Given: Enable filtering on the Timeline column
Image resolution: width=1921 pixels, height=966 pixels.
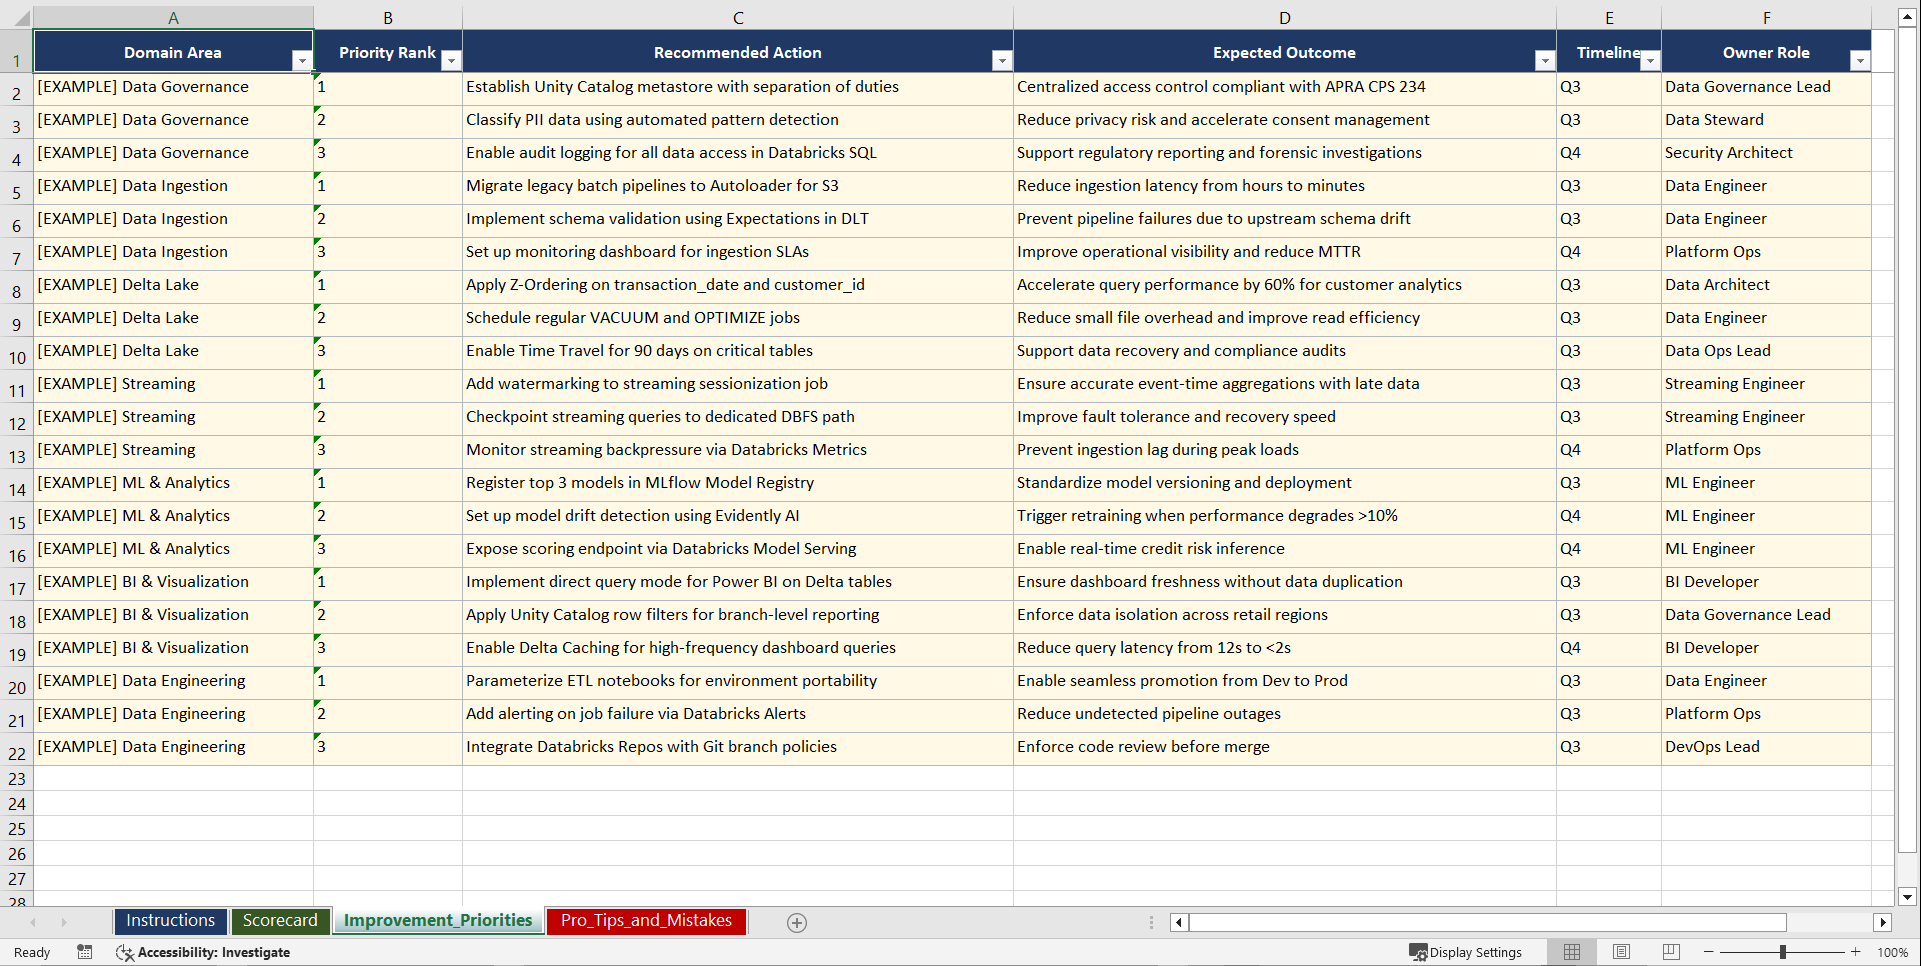Looking at the screenshot, I should click(1651, 60).
